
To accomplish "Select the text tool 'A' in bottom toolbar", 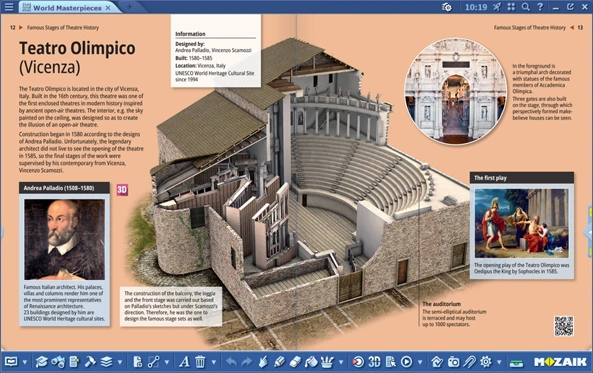I will click(184, 362).
